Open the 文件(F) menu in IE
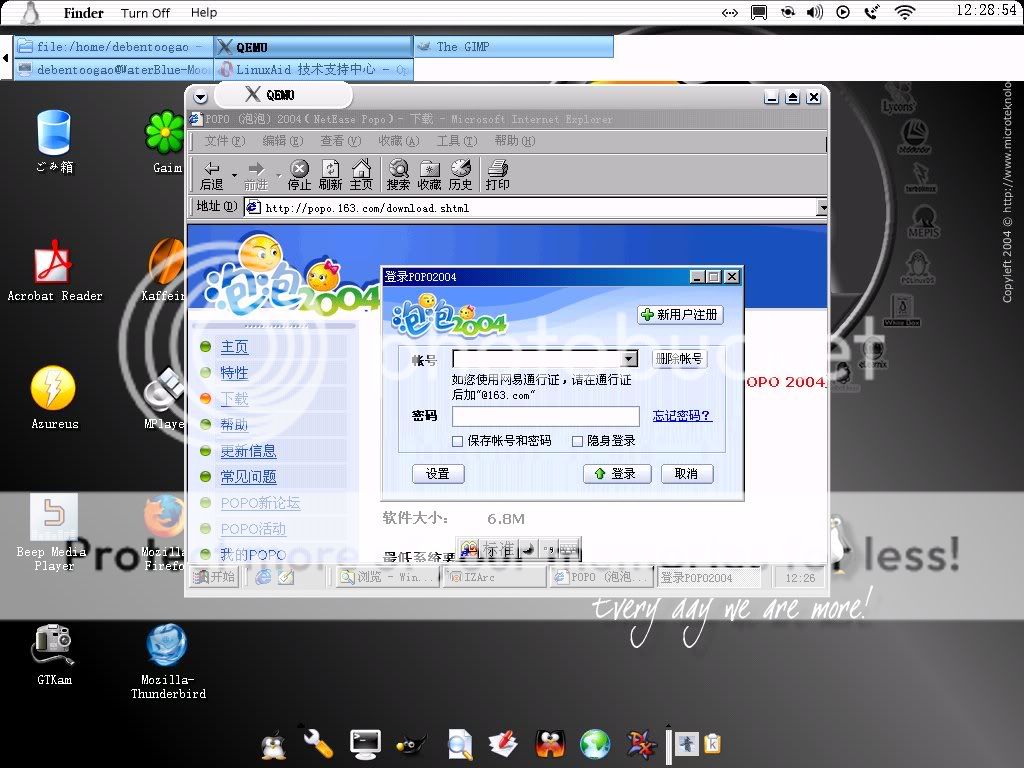1024x768 pixels. [225, 141]
